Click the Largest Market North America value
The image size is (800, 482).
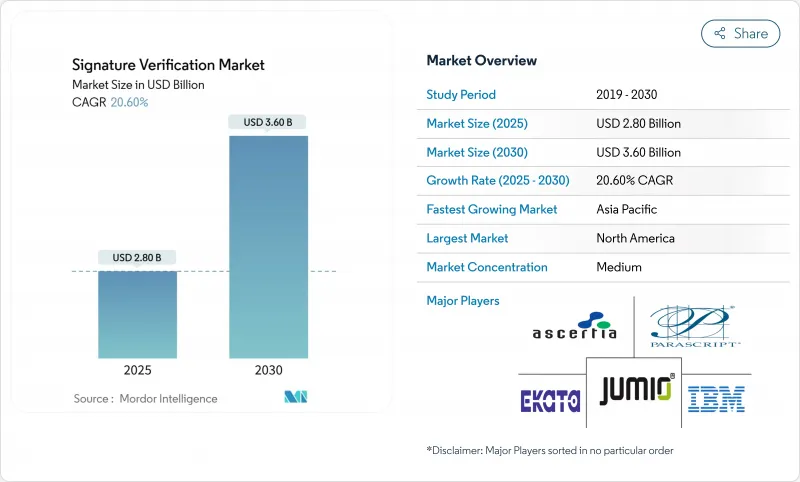[x=635, y=238]
